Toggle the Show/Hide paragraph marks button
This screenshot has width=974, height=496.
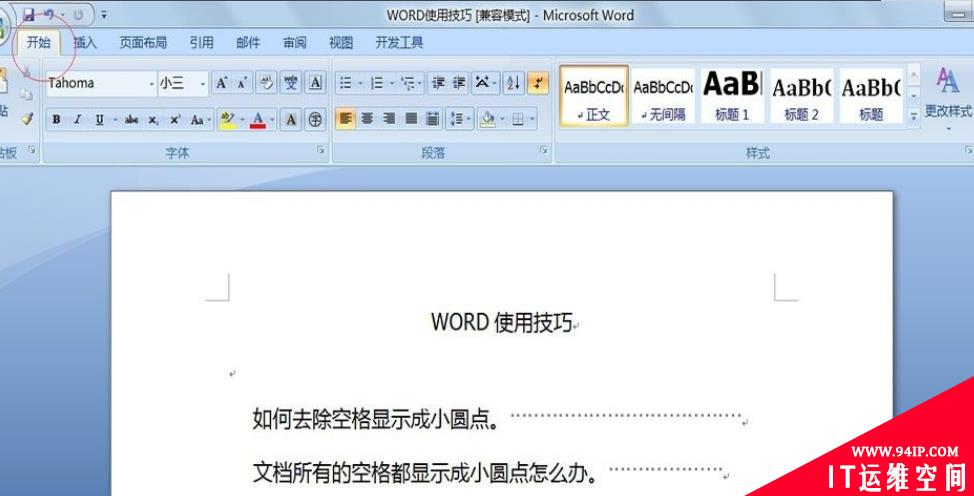pyautogui.click(x=538, y=83)
